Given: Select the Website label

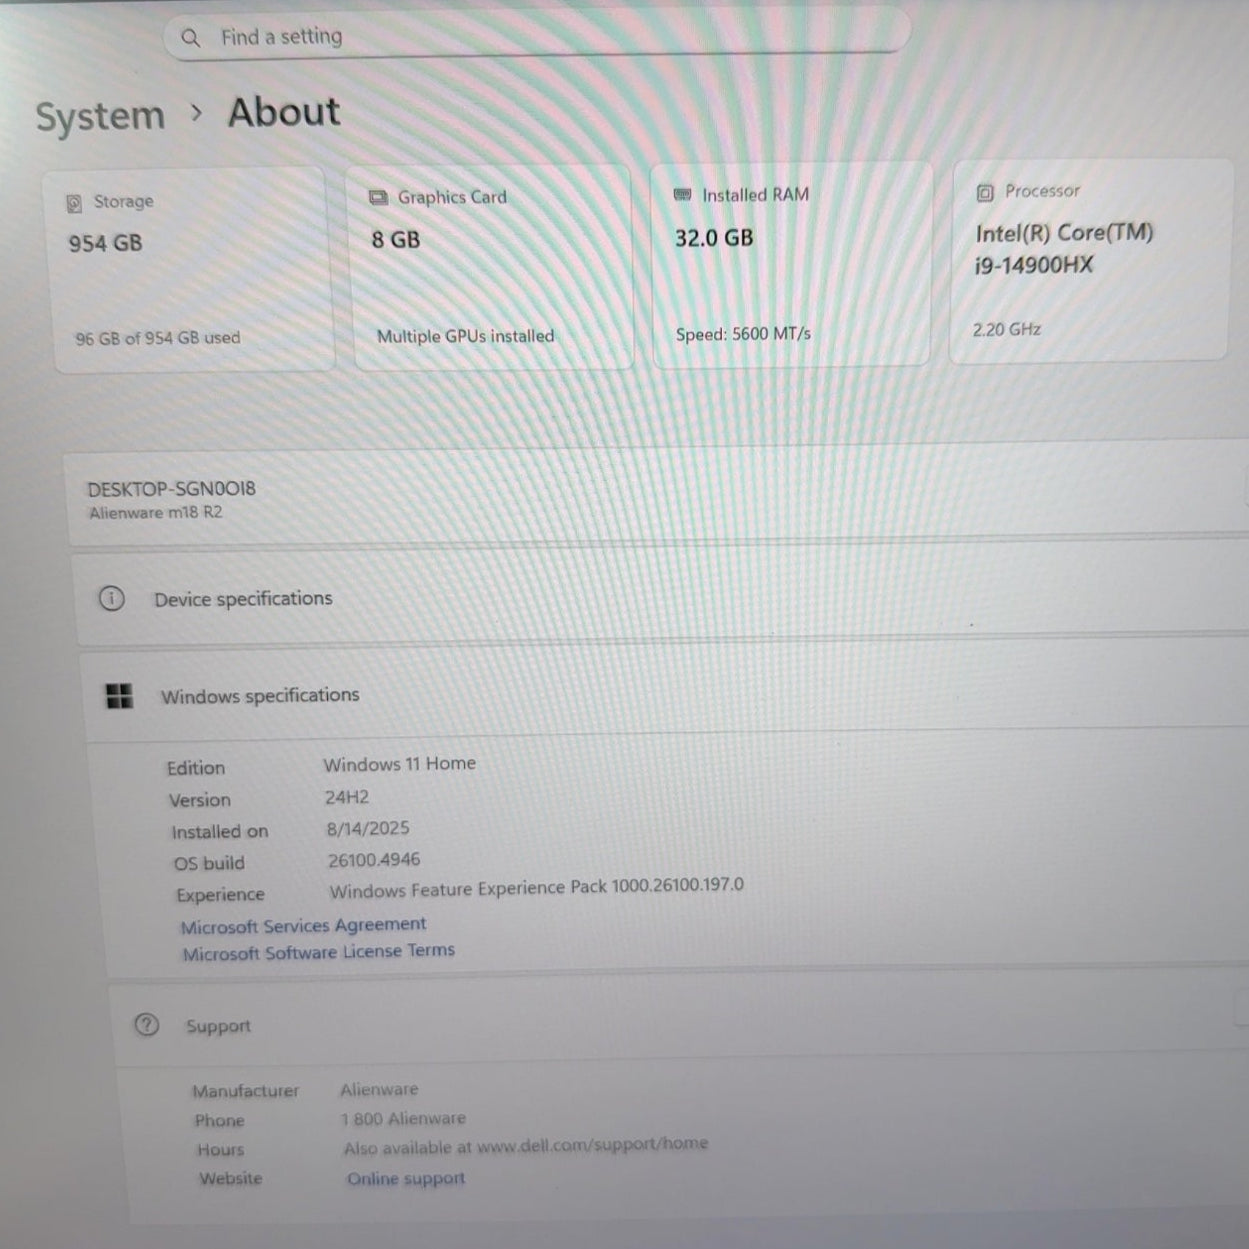Looking at the screenshot, I should [x=230, y=1179].
